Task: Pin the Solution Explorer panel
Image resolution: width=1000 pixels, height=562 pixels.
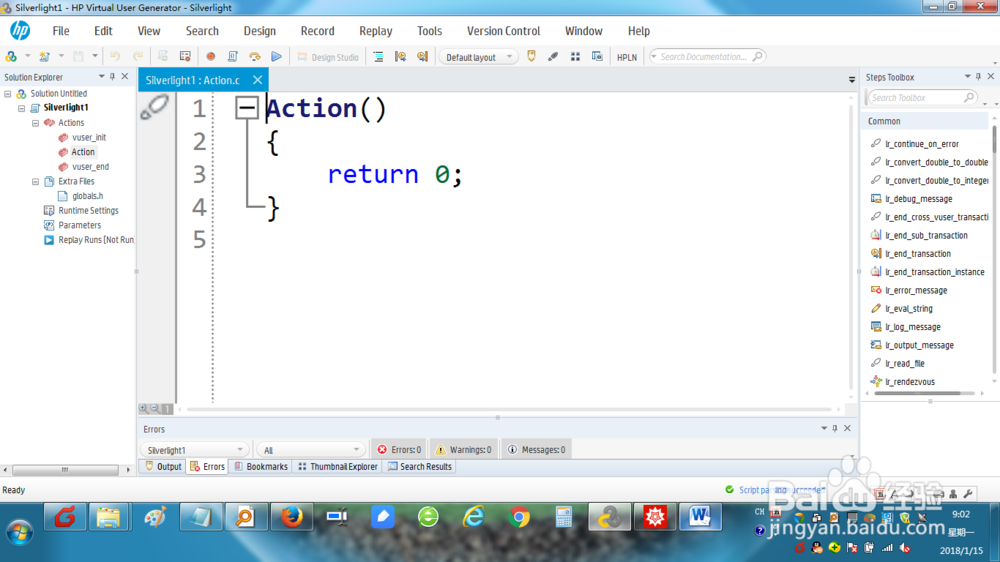Action: click(x=112, y=77)
